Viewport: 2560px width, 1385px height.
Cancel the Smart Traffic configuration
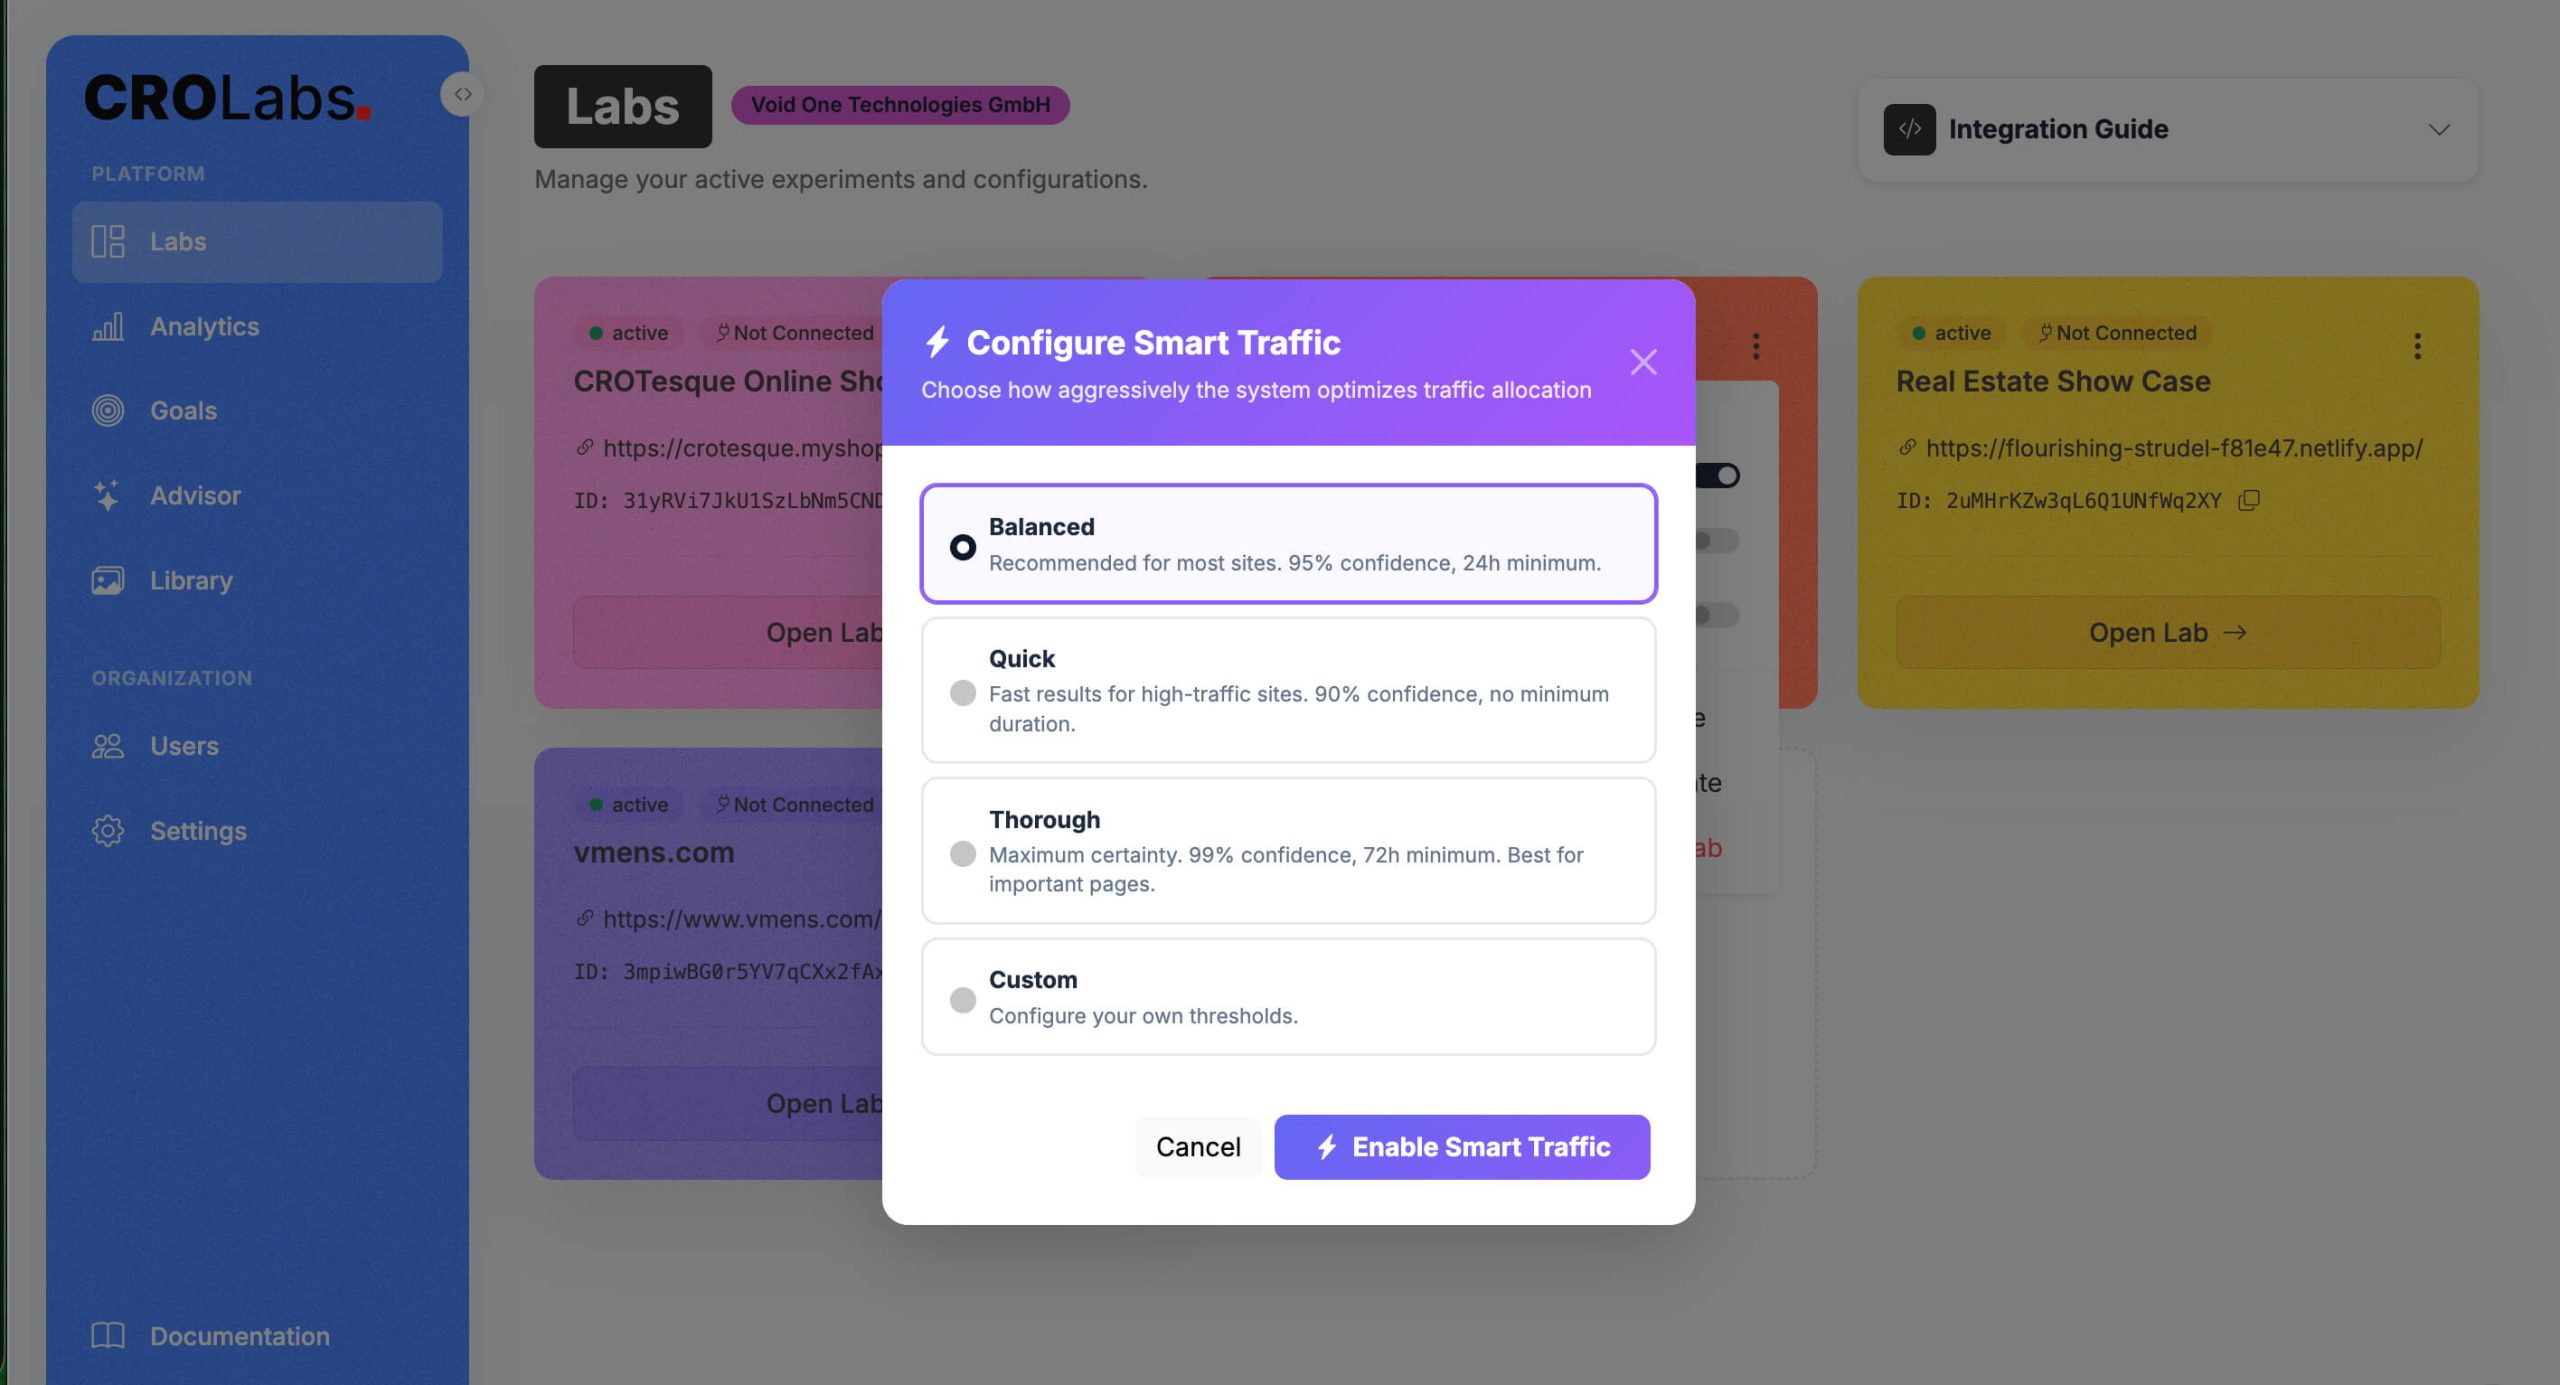1197,1146
